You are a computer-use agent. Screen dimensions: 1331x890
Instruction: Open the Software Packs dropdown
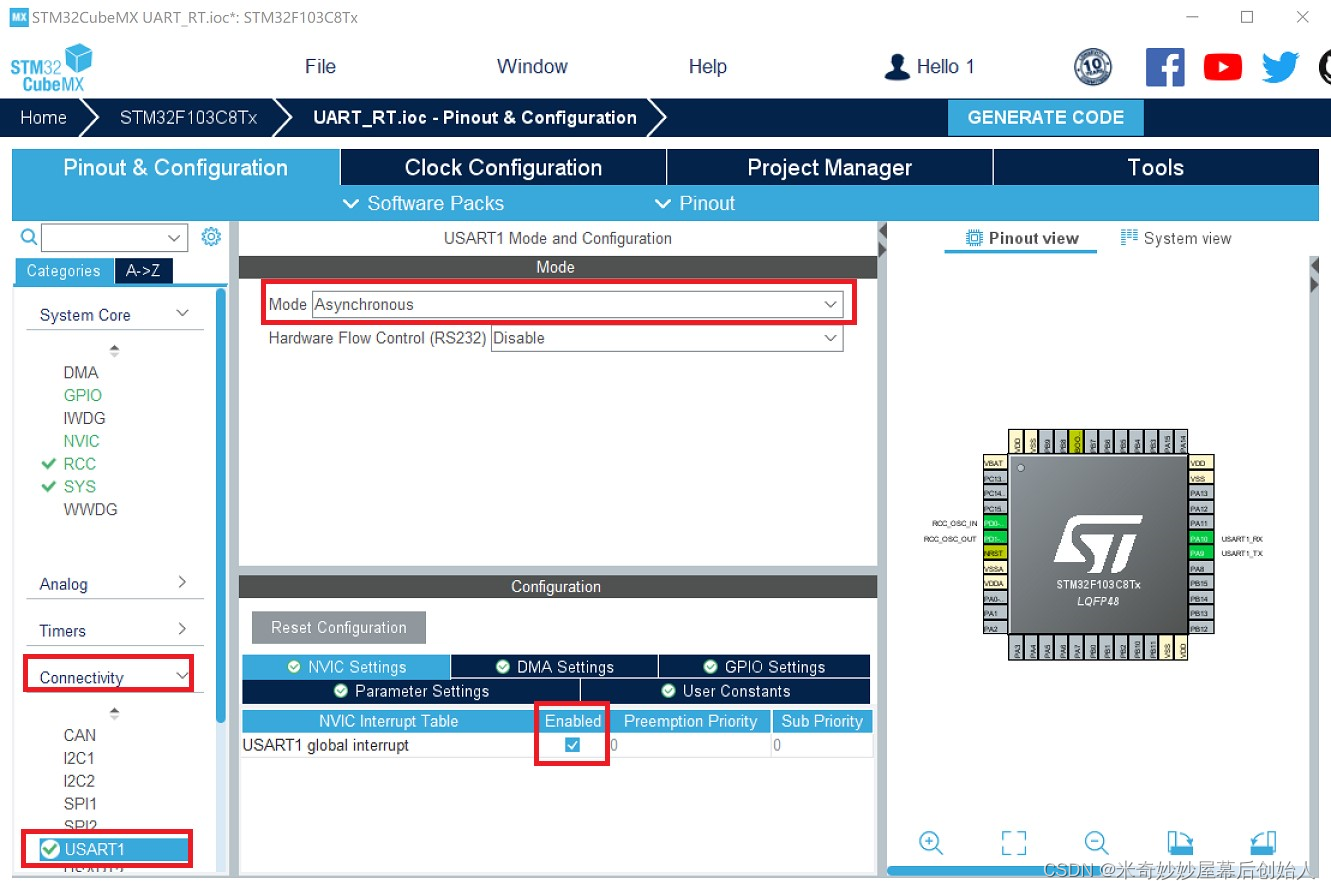[423, 203]
